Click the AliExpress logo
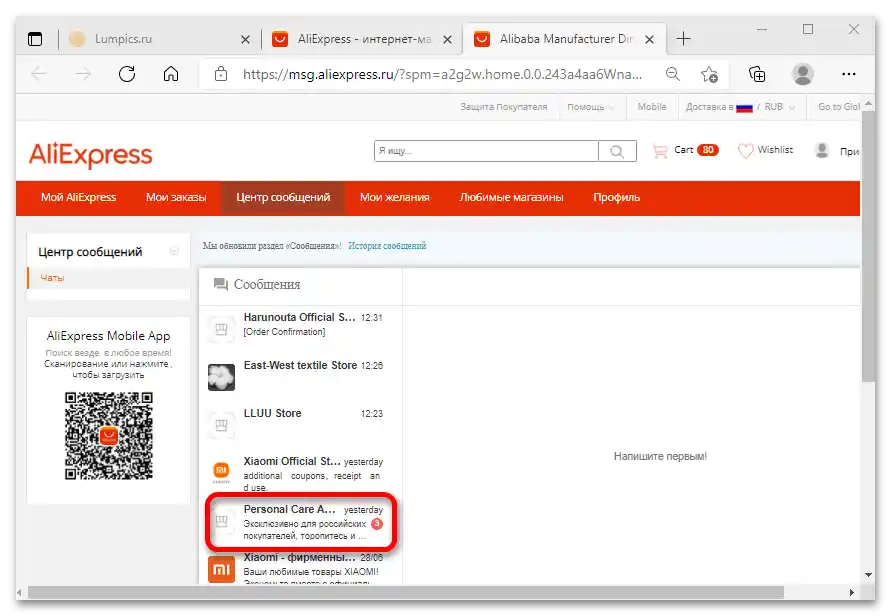Image resolution: width=891 pixels, height=616 pixels. coord(90,155)
